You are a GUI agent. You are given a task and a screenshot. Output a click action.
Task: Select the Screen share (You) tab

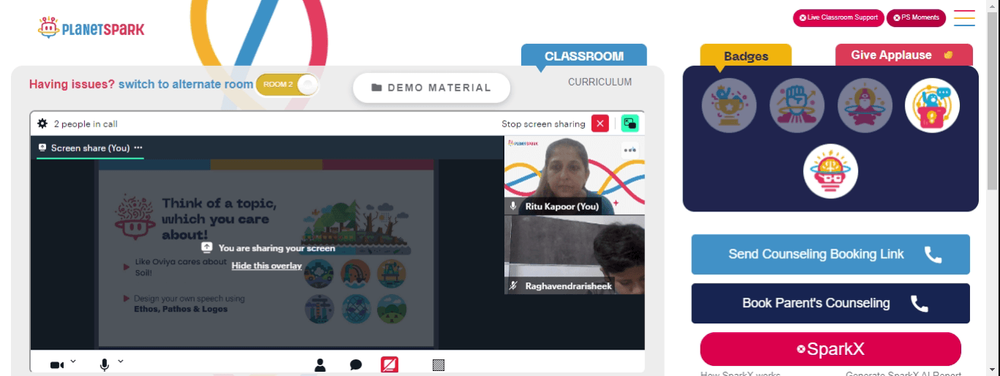pos(90,148)
